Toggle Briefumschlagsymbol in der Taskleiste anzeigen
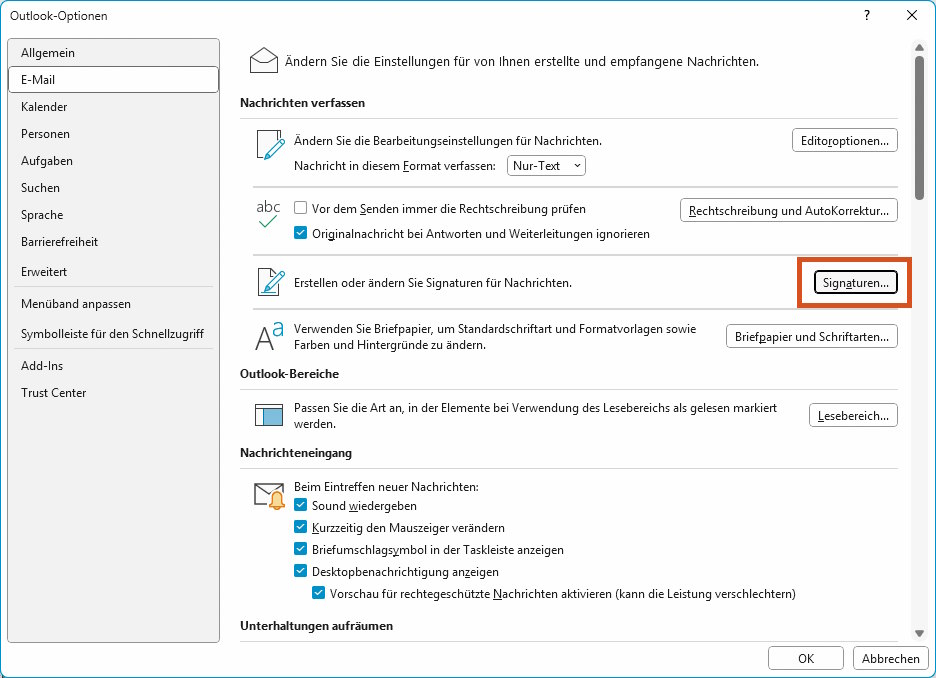This screenshot has height=678, width=936. [300, 549]
